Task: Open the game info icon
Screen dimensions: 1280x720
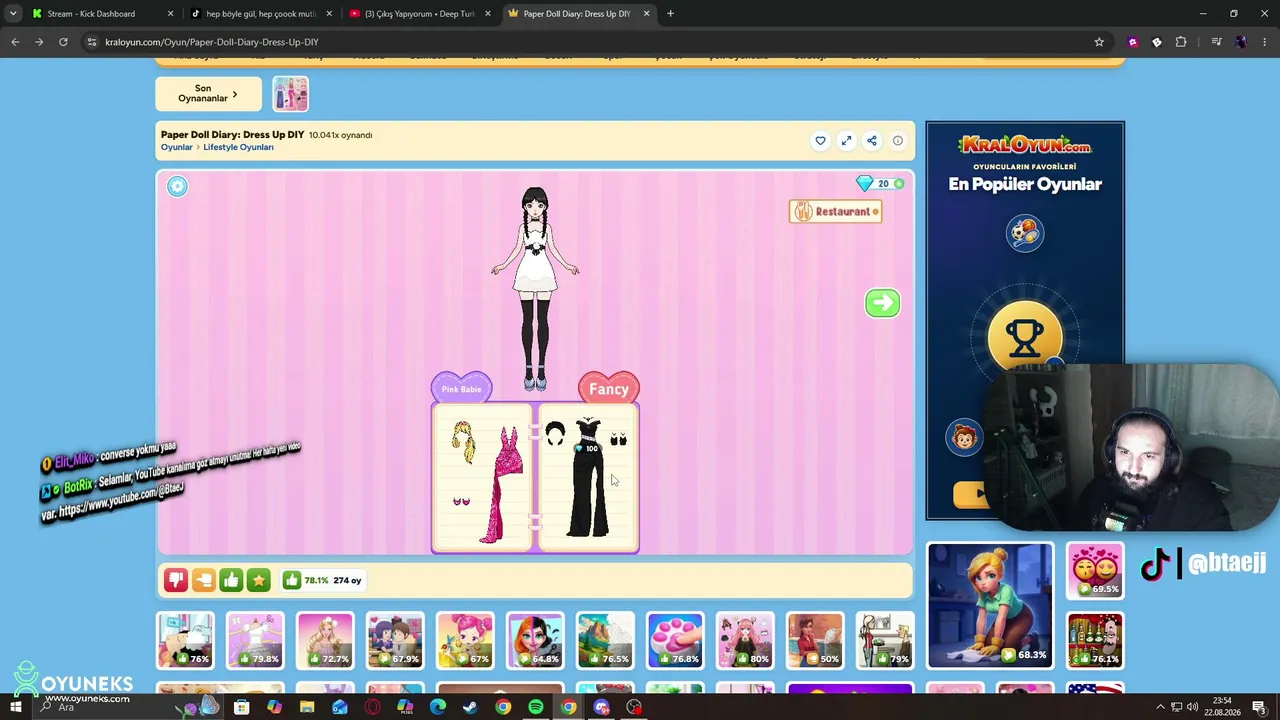Action: tap(898, 141)
